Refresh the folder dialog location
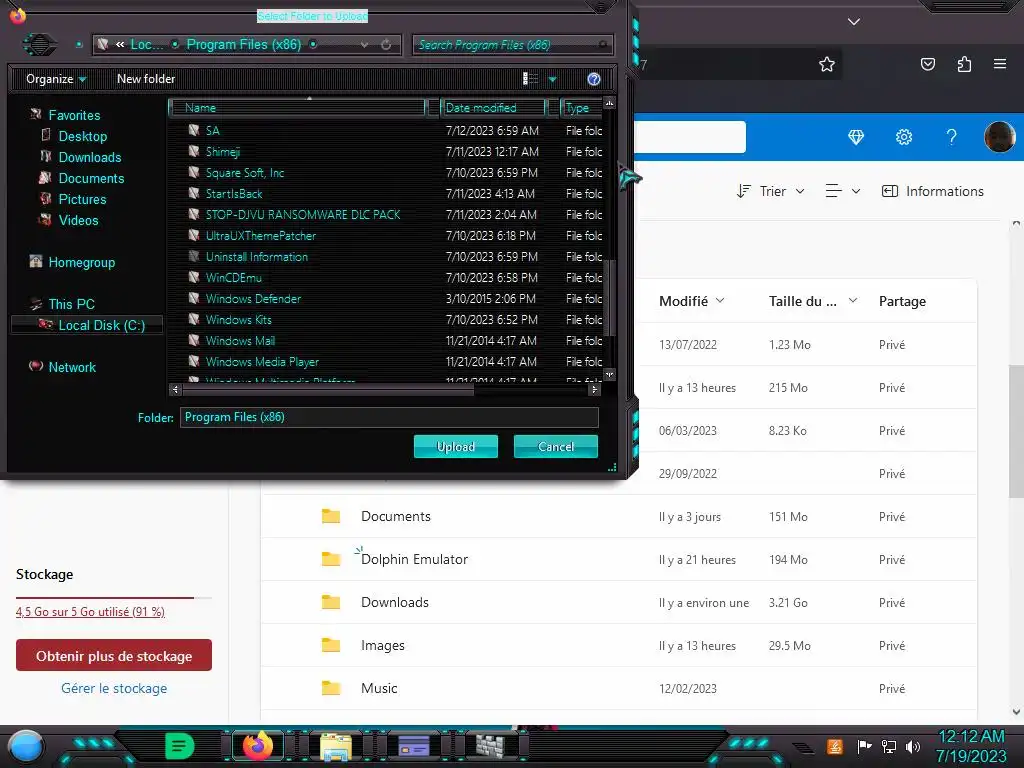The width and height of the screenshot is (1024, 768). [x=386, y=45]
